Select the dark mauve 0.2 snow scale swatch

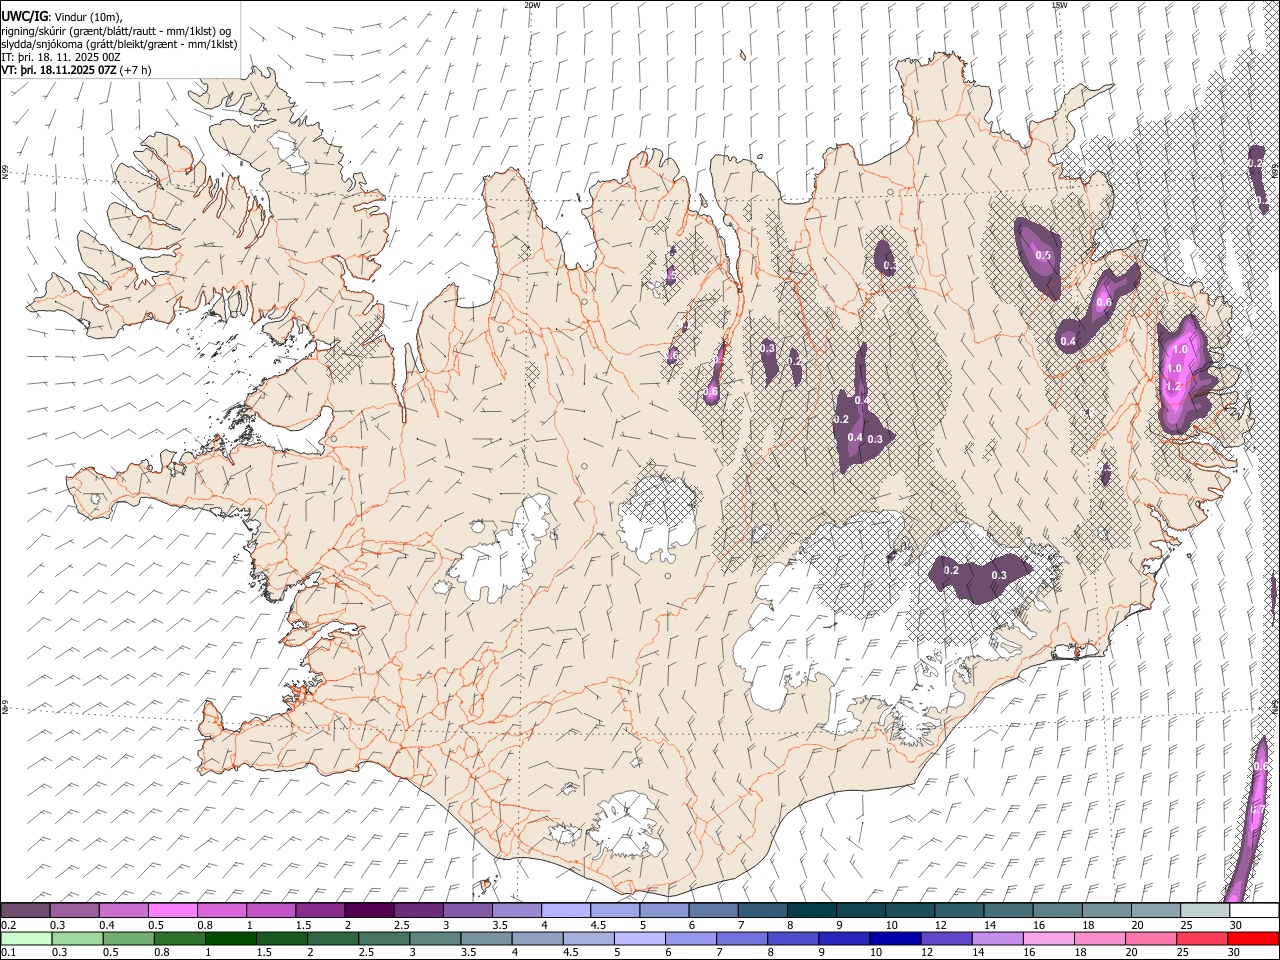(25, 911)
